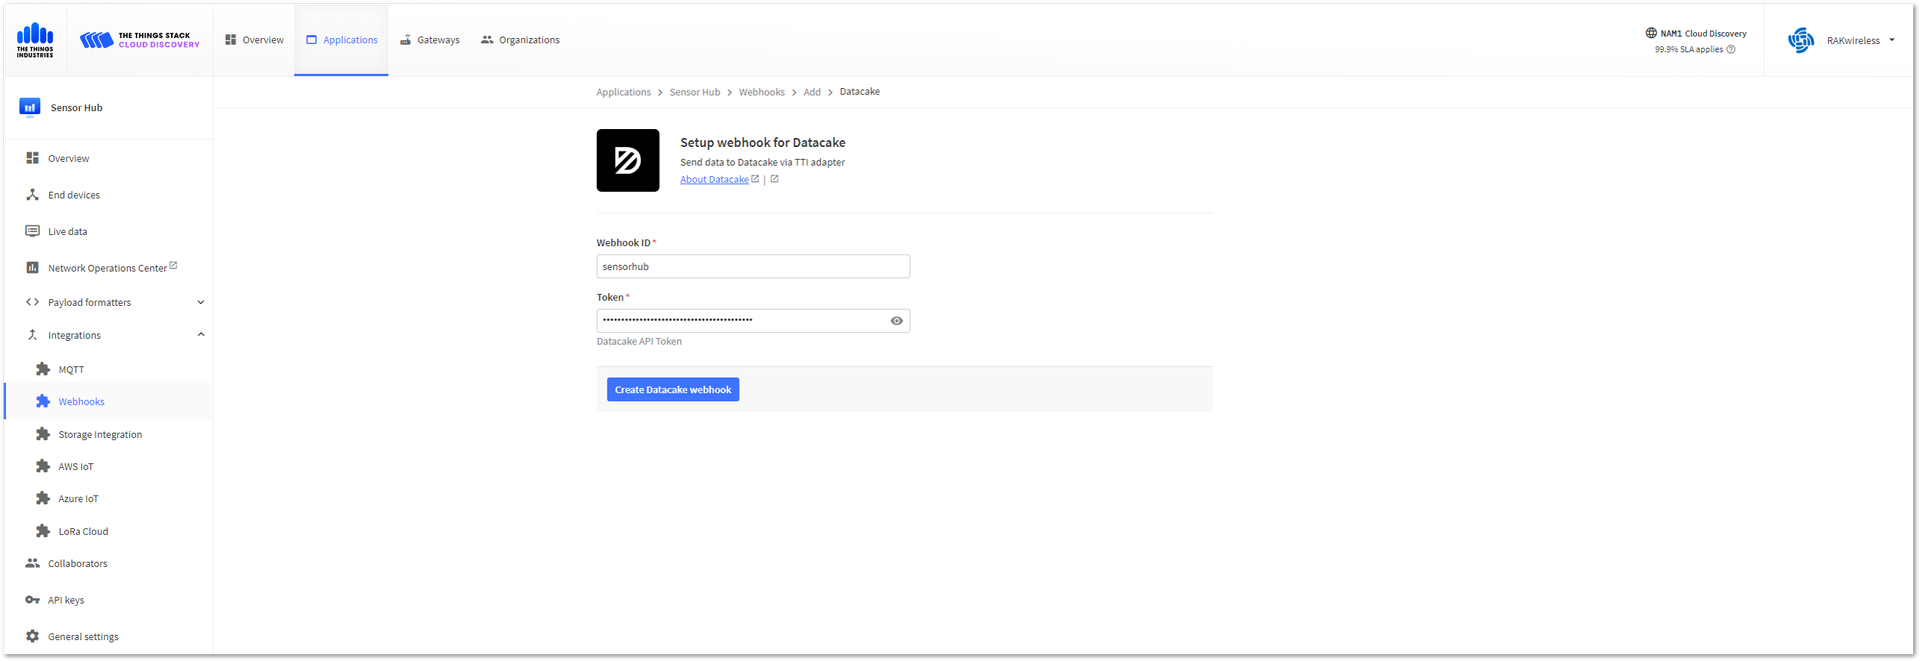Click the Webhook ID input field
This screenshot has width=1920, height=661.
(x=753, y=267)
